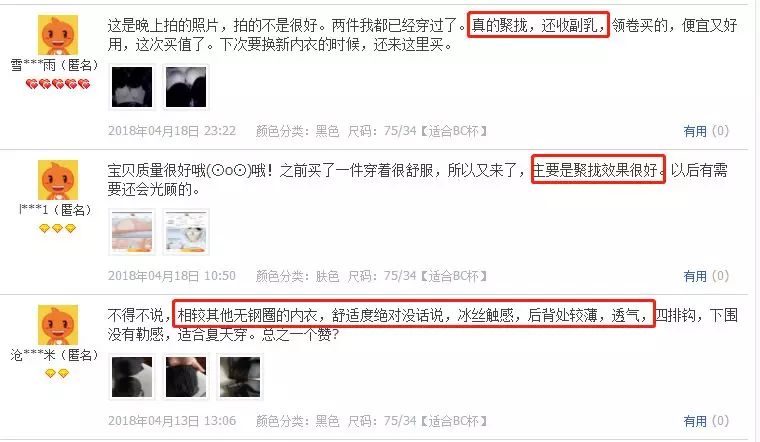Click username 雪***雨（匿名）
The height and width of the screenshot is (442, 760).
click(x=55, y=65)
